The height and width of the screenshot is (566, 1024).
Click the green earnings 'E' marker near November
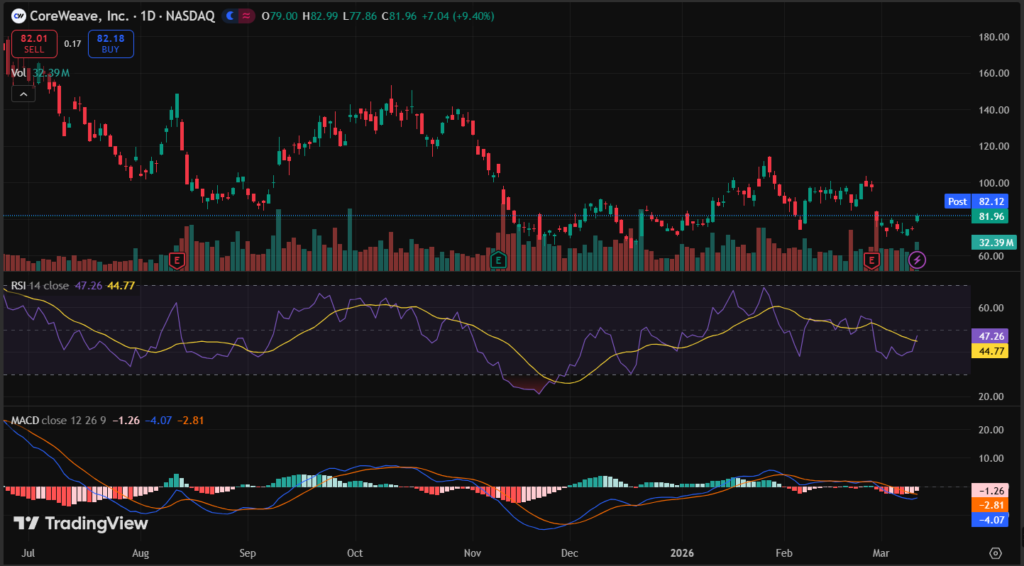tap(498, 260)
